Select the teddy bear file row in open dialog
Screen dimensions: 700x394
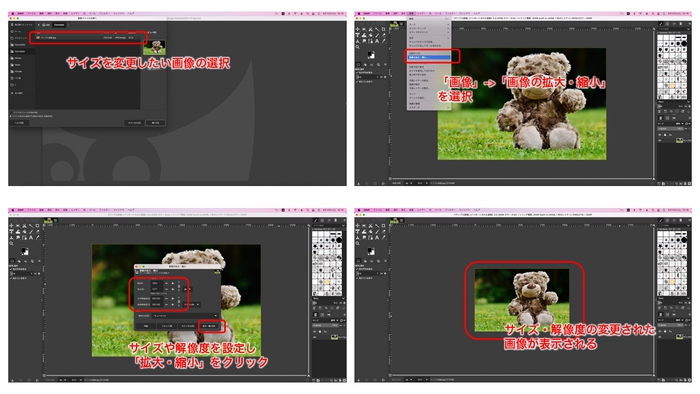(87, 37)
